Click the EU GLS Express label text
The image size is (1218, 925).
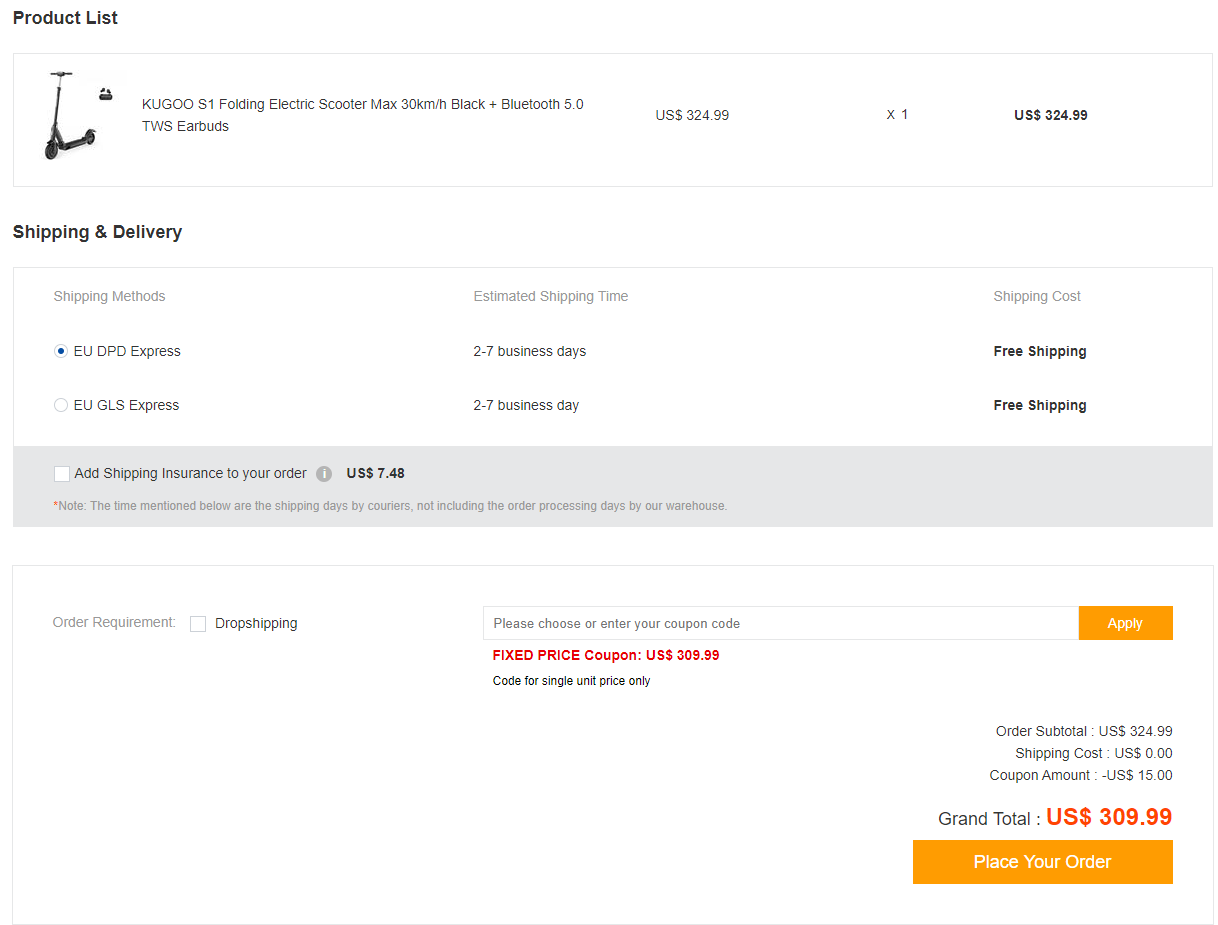pos(126,406)
